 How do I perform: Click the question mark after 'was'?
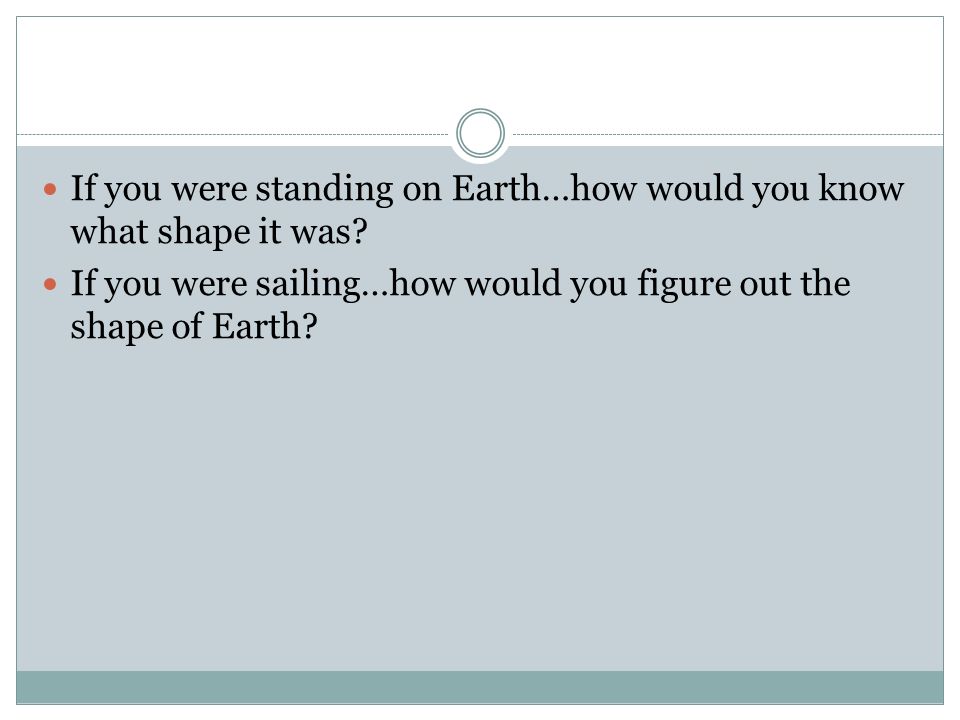(x=359, y=232)
